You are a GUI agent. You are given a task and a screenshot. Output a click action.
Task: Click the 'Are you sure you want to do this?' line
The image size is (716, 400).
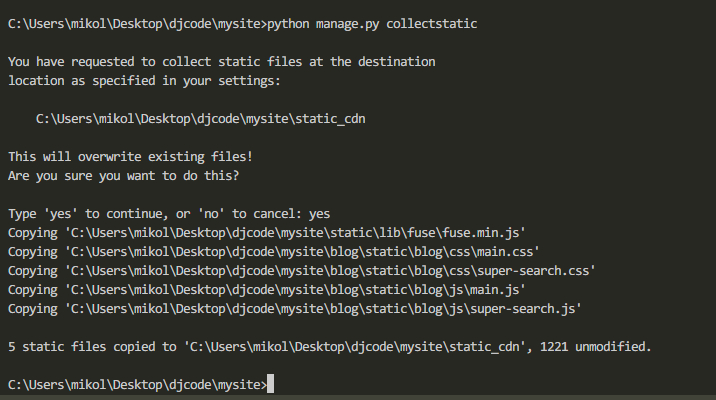123,176
